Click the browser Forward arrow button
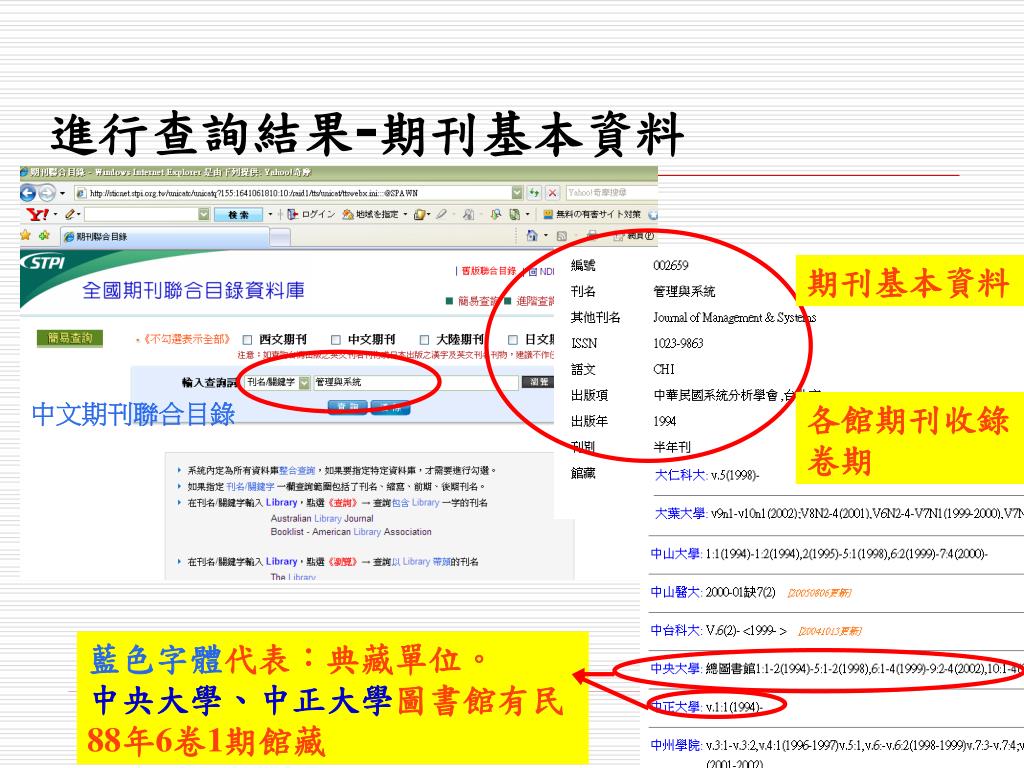The image size is (1024, 768). (47, 193)
